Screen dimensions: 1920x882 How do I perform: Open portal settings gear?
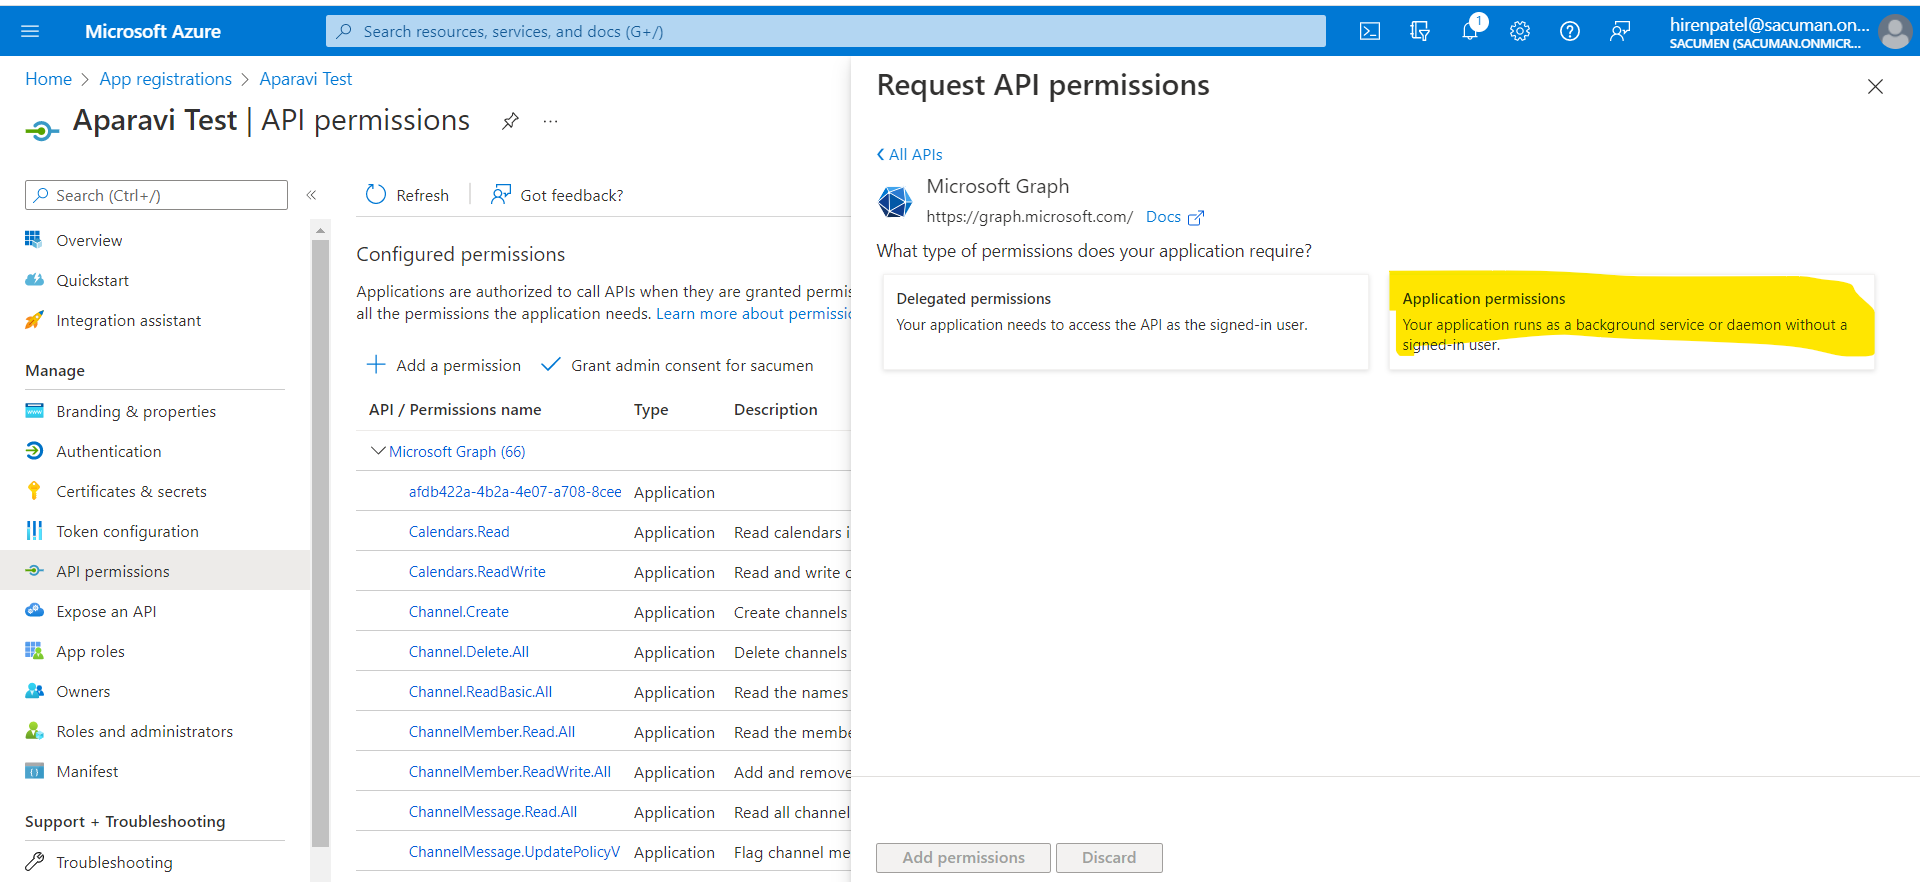[1520, 31]
